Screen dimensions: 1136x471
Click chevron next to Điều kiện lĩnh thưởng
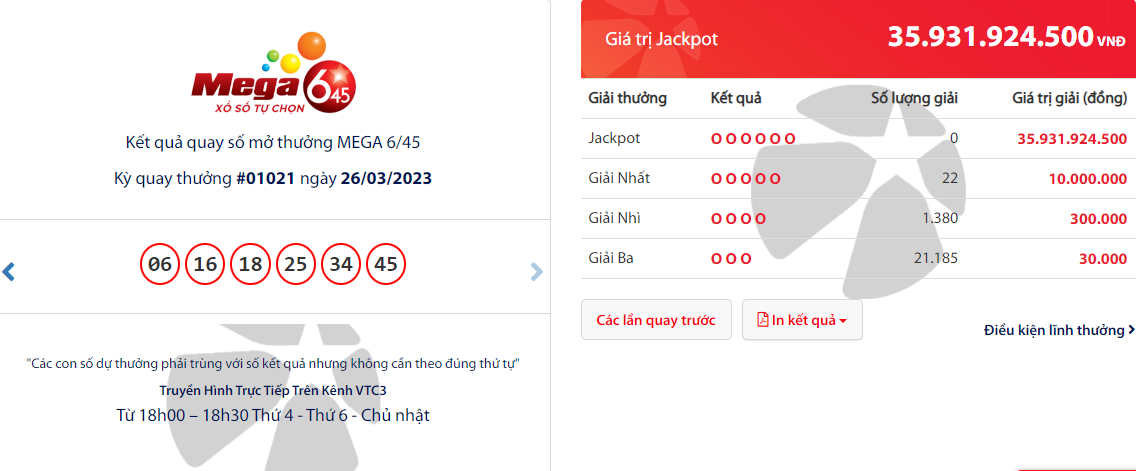(1131, 330)
